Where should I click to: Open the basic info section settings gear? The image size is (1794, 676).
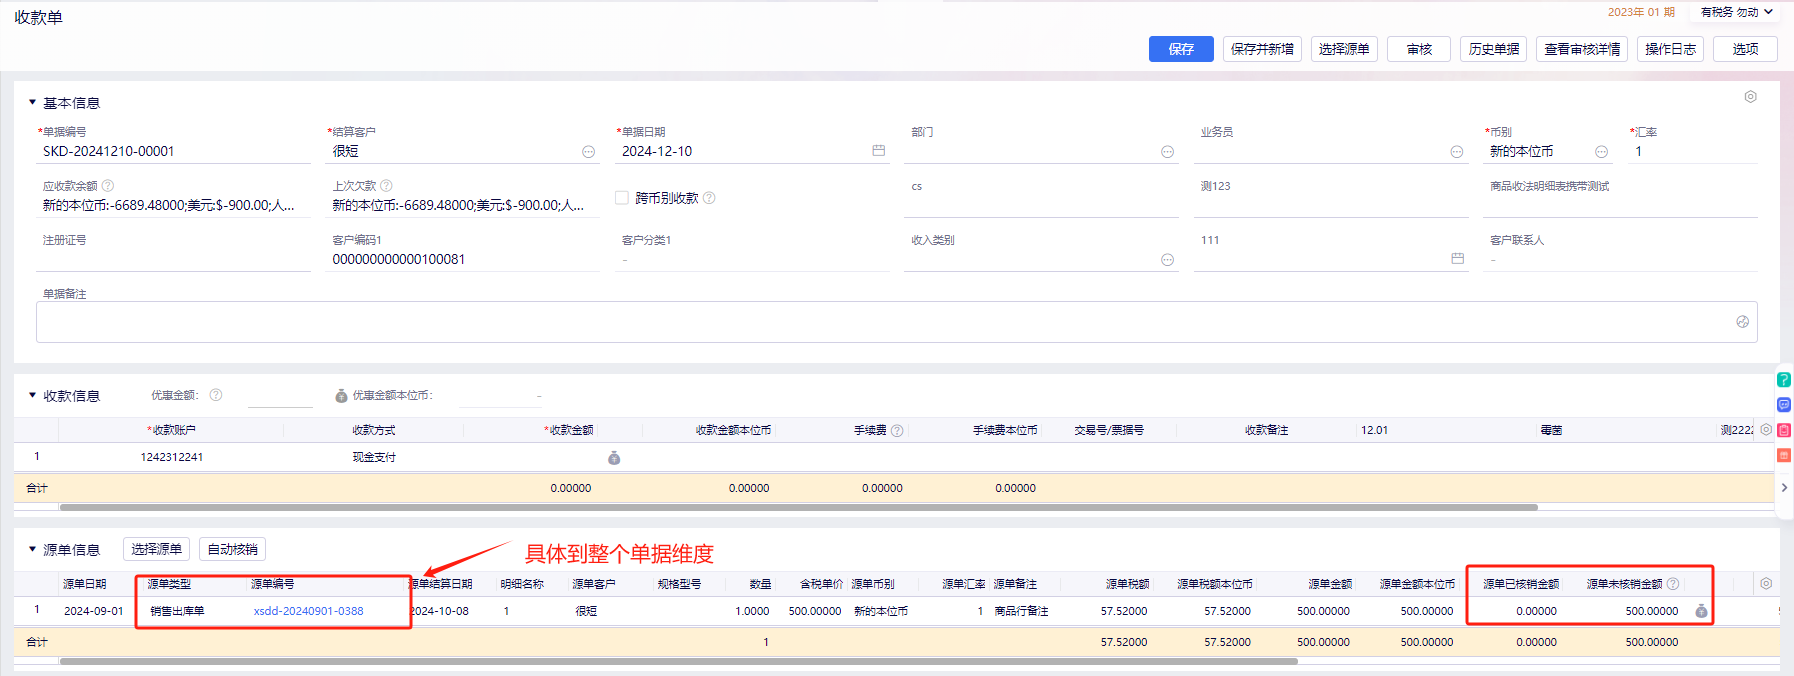click(1750, 97)
